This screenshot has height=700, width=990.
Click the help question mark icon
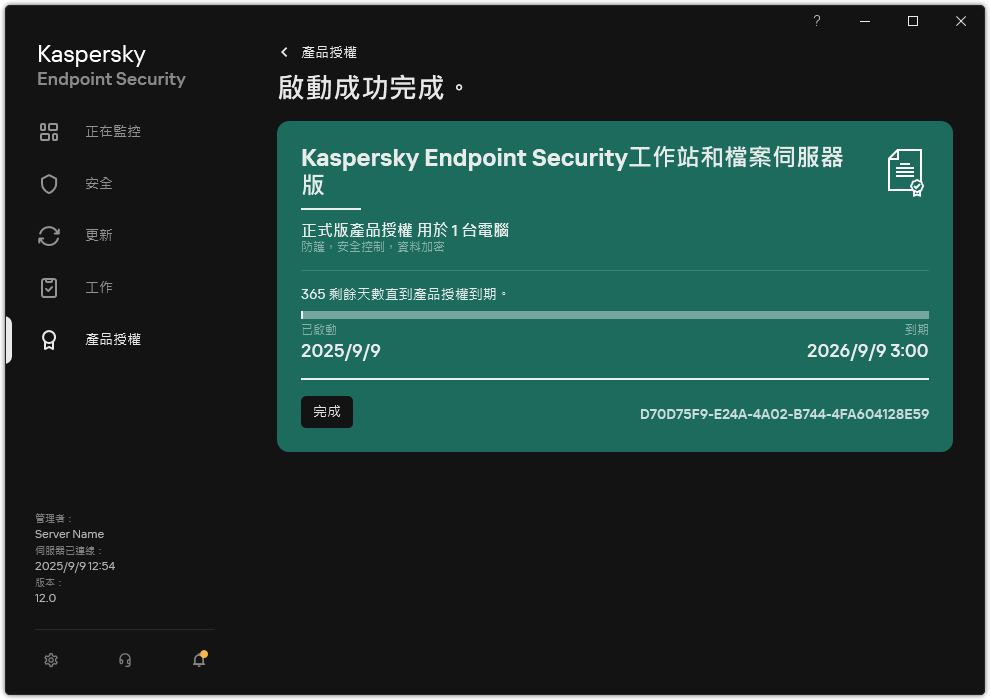(x=816, y=20)
